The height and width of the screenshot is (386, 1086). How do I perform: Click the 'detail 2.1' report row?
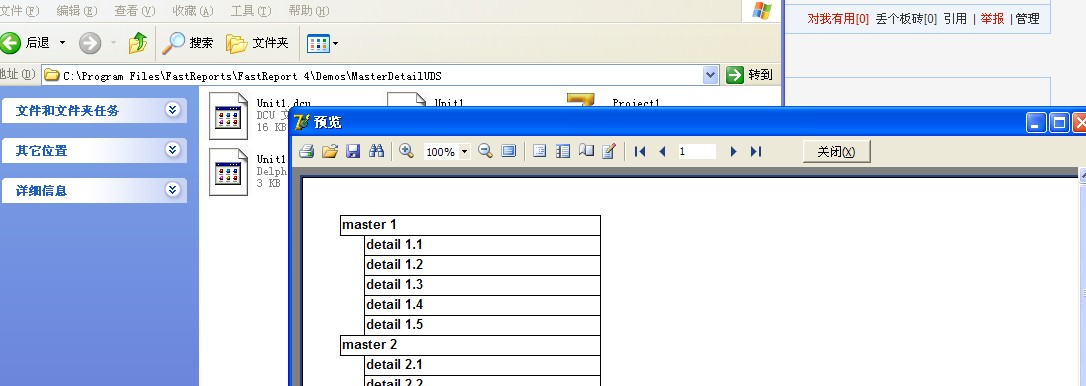coord(482,365)
